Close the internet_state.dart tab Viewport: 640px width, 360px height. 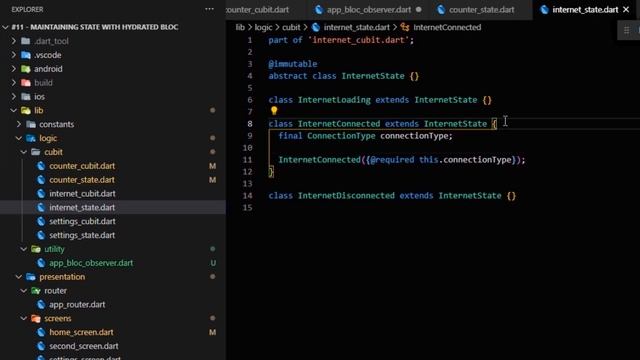(x=626, y=9)
